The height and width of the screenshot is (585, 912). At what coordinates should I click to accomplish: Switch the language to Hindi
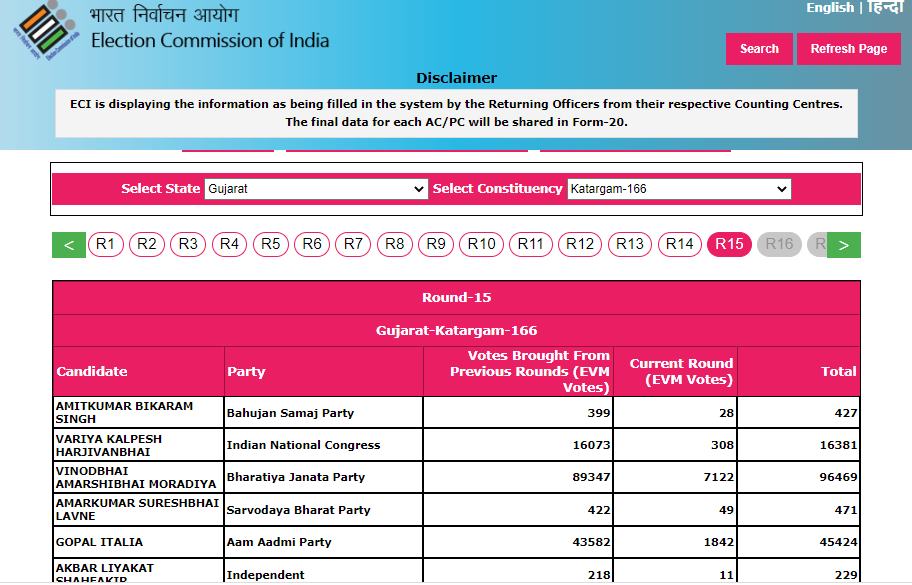coord(885,8)
